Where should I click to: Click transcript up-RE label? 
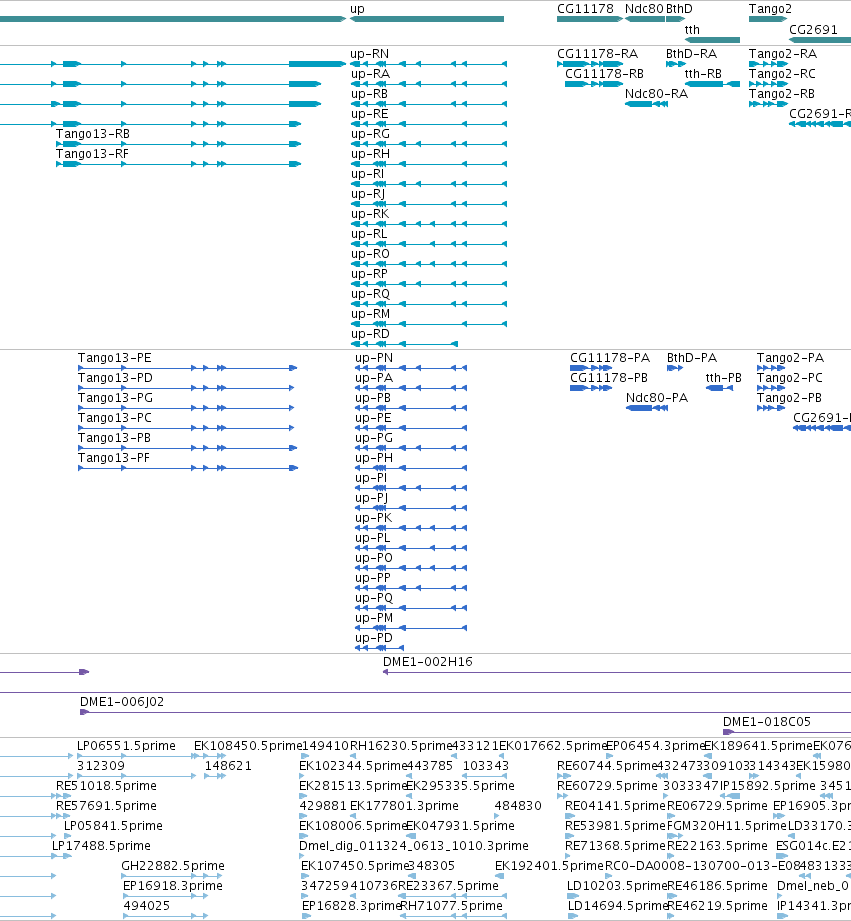(x=369, y=114)
